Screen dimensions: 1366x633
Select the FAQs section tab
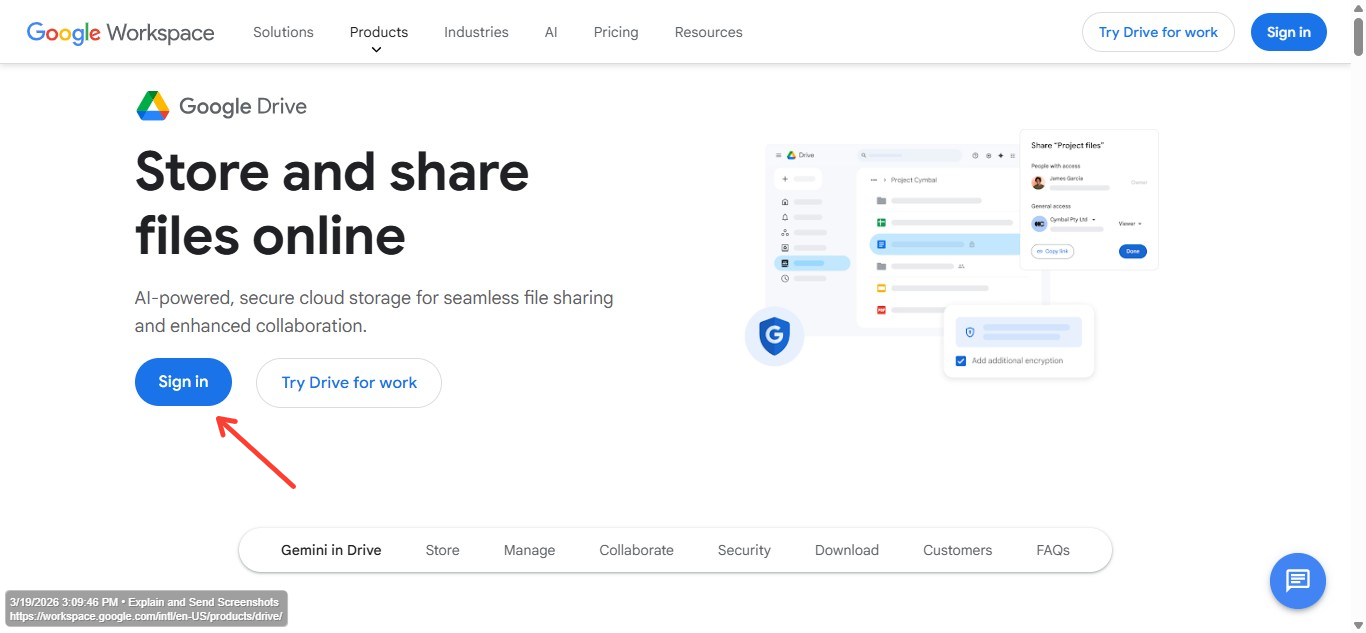pyautogui.click(x=1053, y=550)
